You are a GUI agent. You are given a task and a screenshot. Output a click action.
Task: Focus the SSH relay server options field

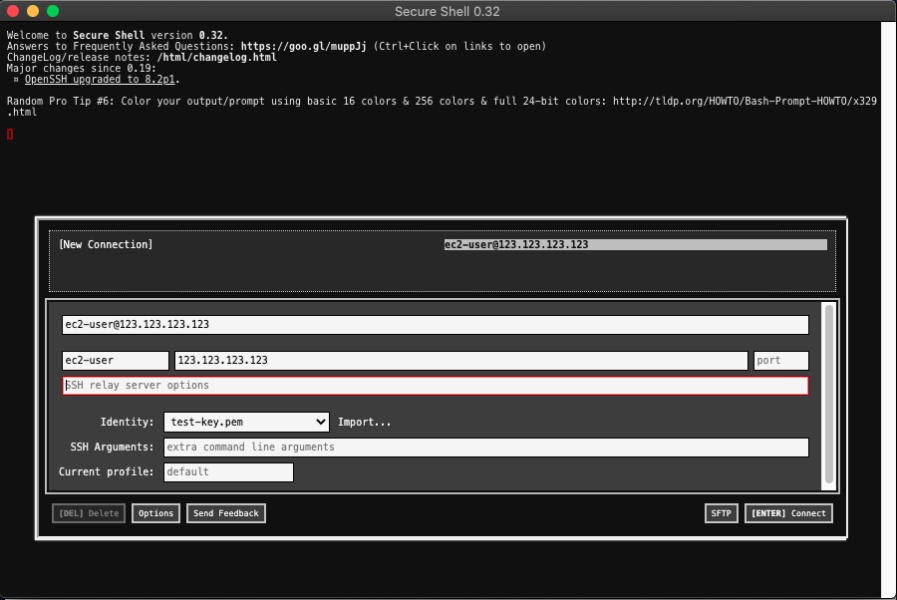(435, 386)
